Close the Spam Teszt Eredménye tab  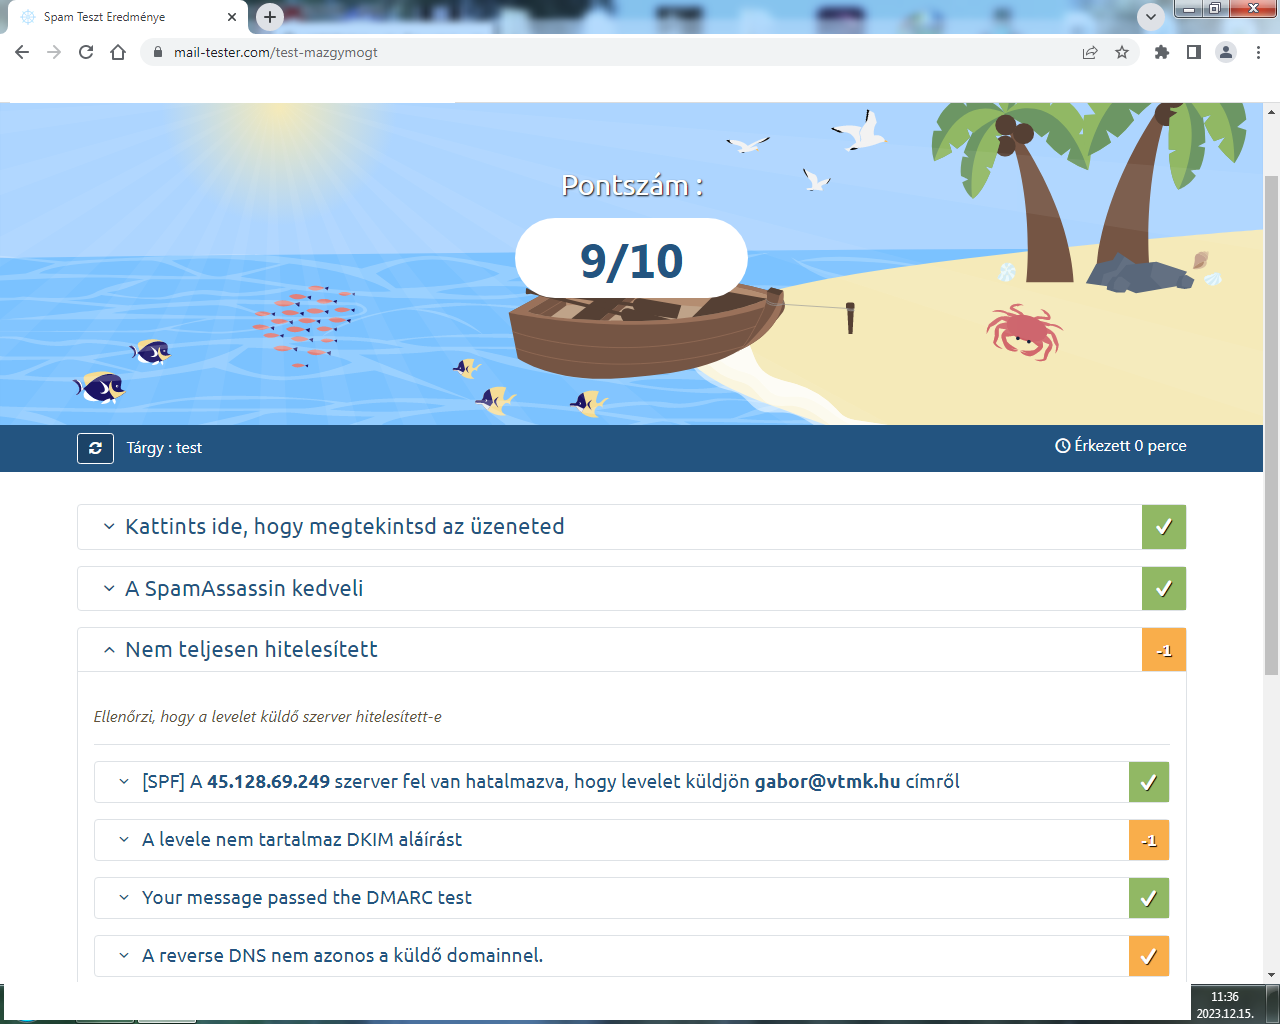point(232,17)
